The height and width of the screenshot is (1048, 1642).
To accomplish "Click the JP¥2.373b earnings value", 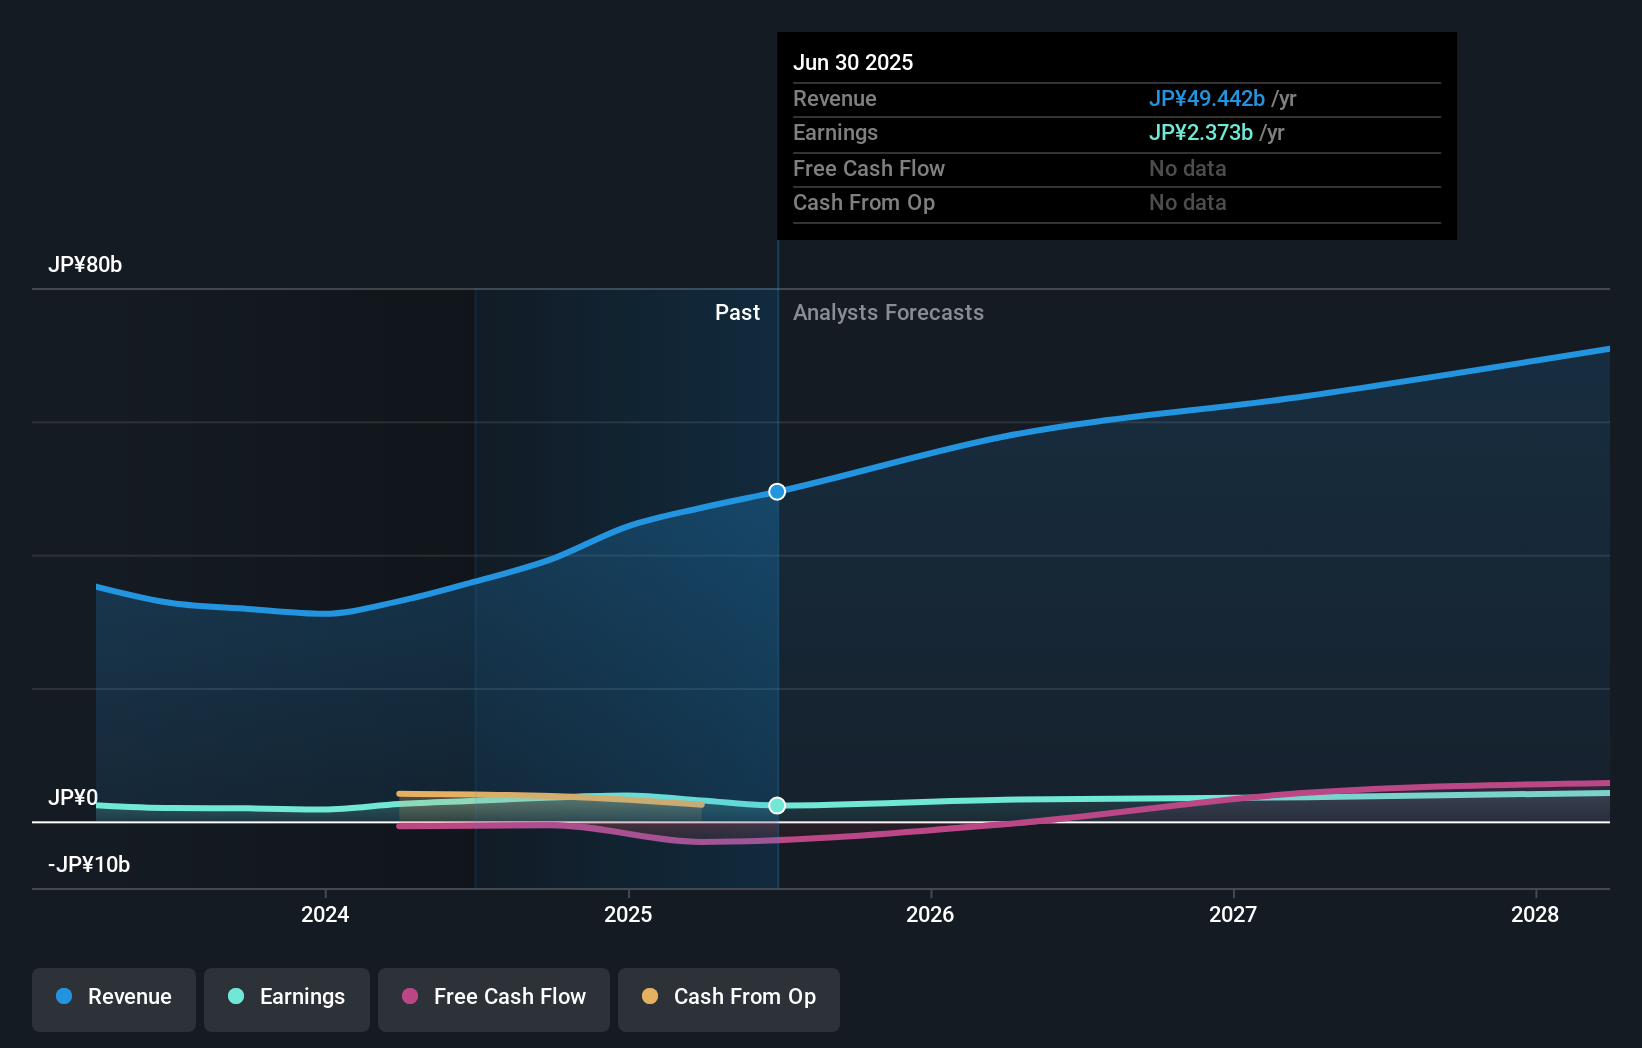I will (x=1200, y=132).
